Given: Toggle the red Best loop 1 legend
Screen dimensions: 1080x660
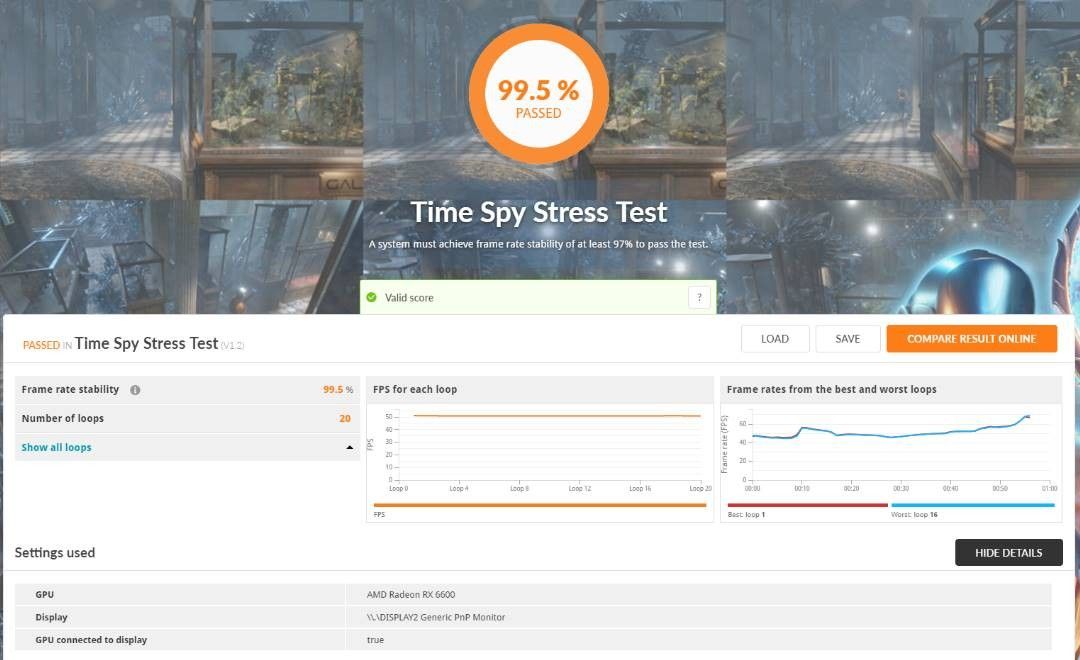Looking at the screenshot, I should coord(807,505).
